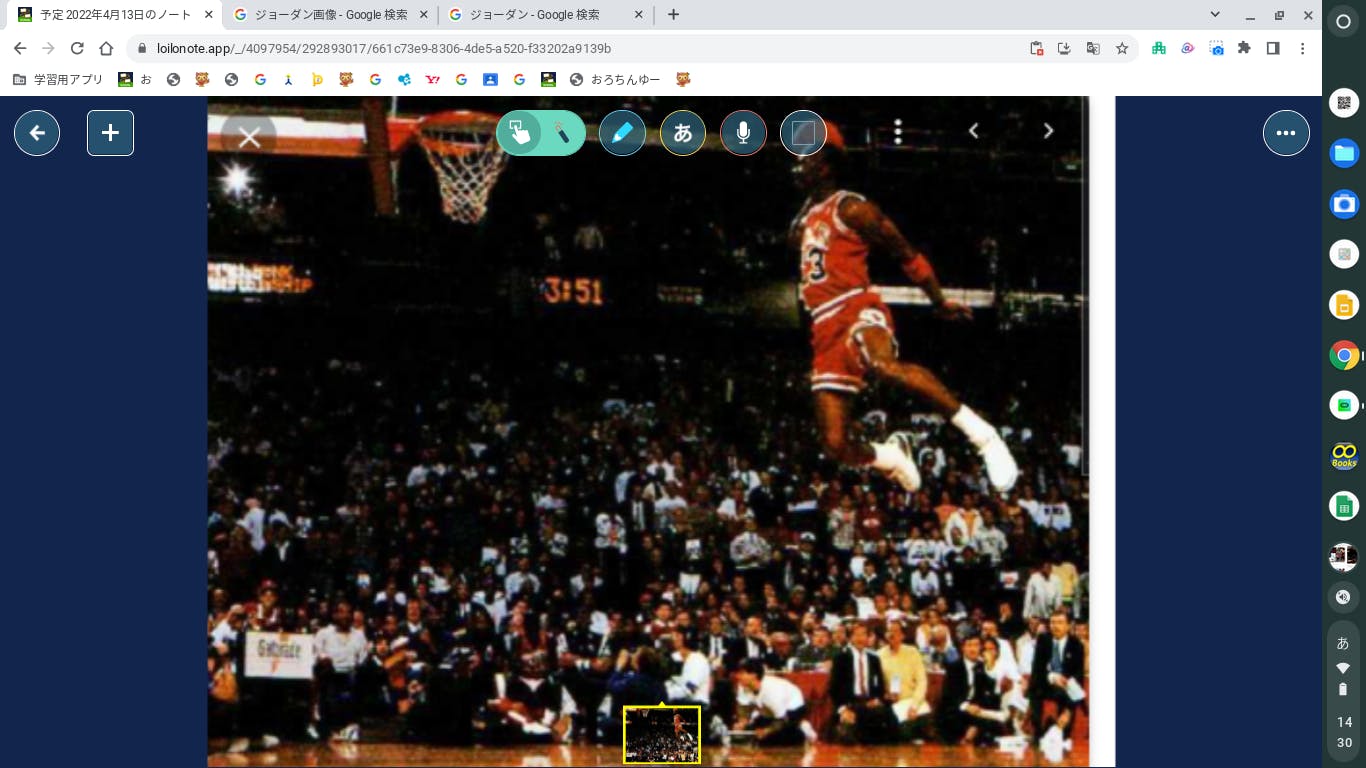The height and width of the screenshot is (768, 1366).
Task: Open the Files app in the shelf
Action: click(x=1344, y=153)
